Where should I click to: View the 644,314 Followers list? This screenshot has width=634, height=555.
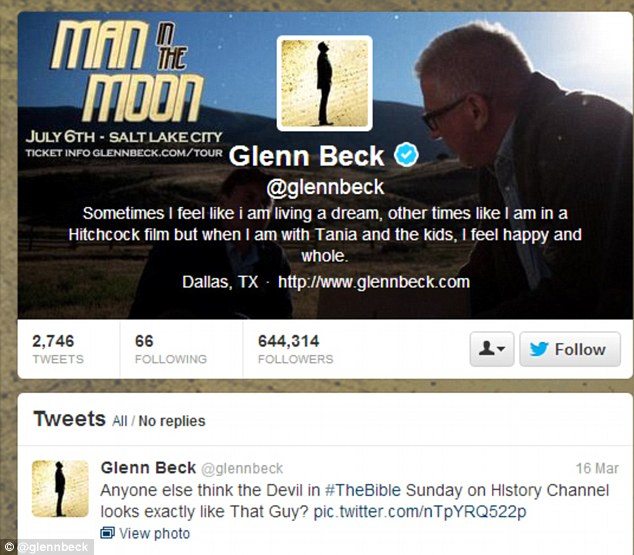pos(296,349)
